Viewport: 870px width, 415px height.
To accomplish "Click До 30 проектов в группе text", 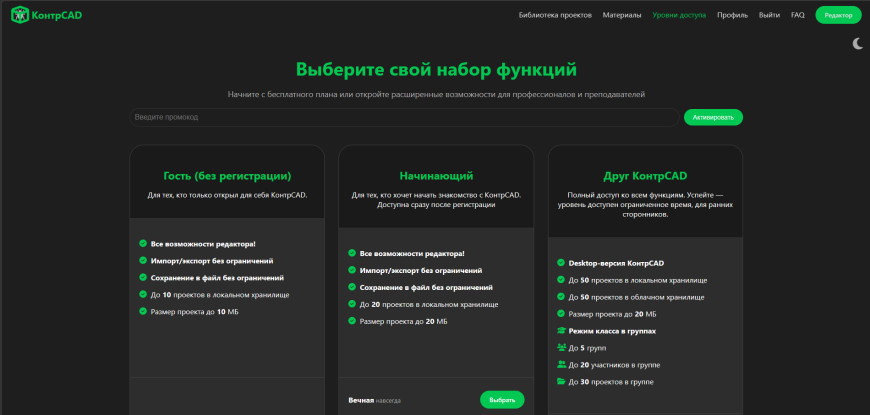I will pos(611,382).
